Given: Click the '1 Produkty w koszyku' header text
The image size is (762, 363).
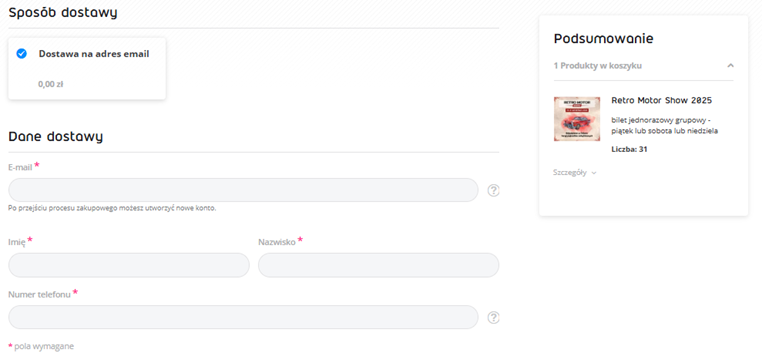Looking at the screenshot, I should [598, 66].
